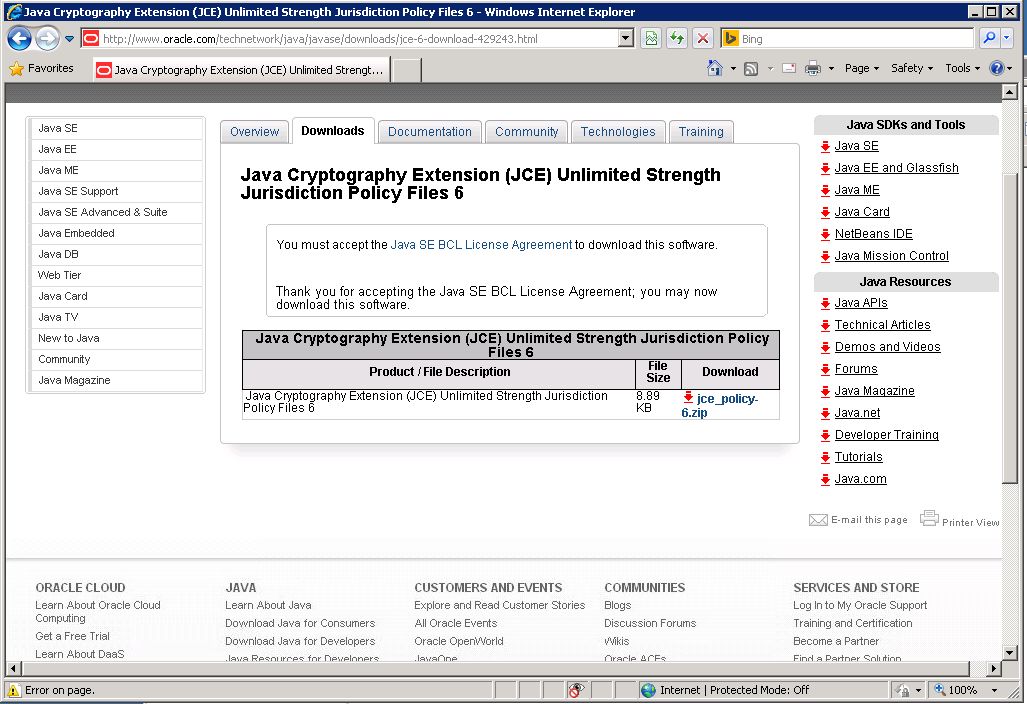This screenshot has height=704, width=1027.
Task: Click the Help question mark icon
Action: (x=997, y=68)
